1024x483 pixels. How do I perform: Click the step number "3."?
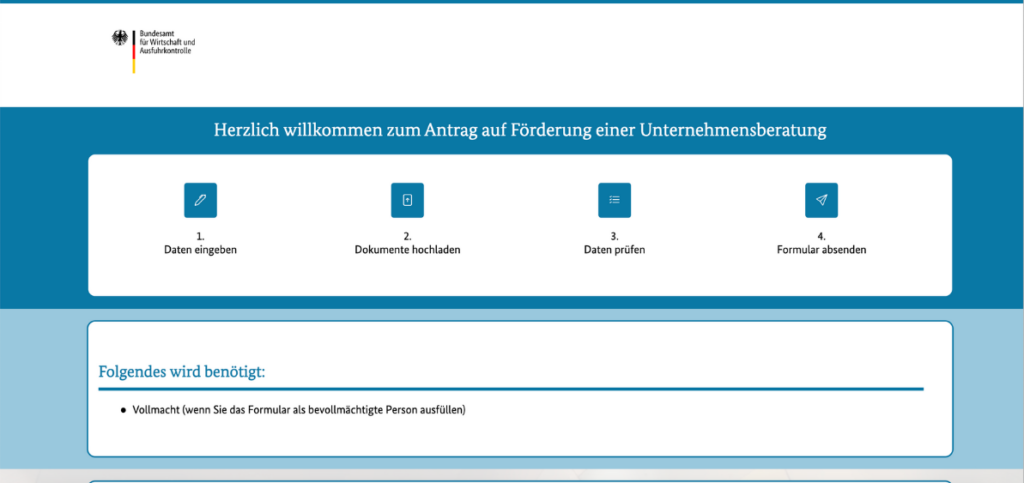(x=614, y=237)
